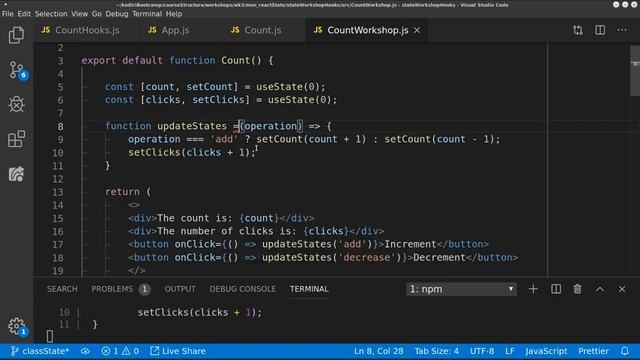This screenshot has width=640, height=360.
Task: Kill the terminal with trash icon
Action: pos(577,289)
